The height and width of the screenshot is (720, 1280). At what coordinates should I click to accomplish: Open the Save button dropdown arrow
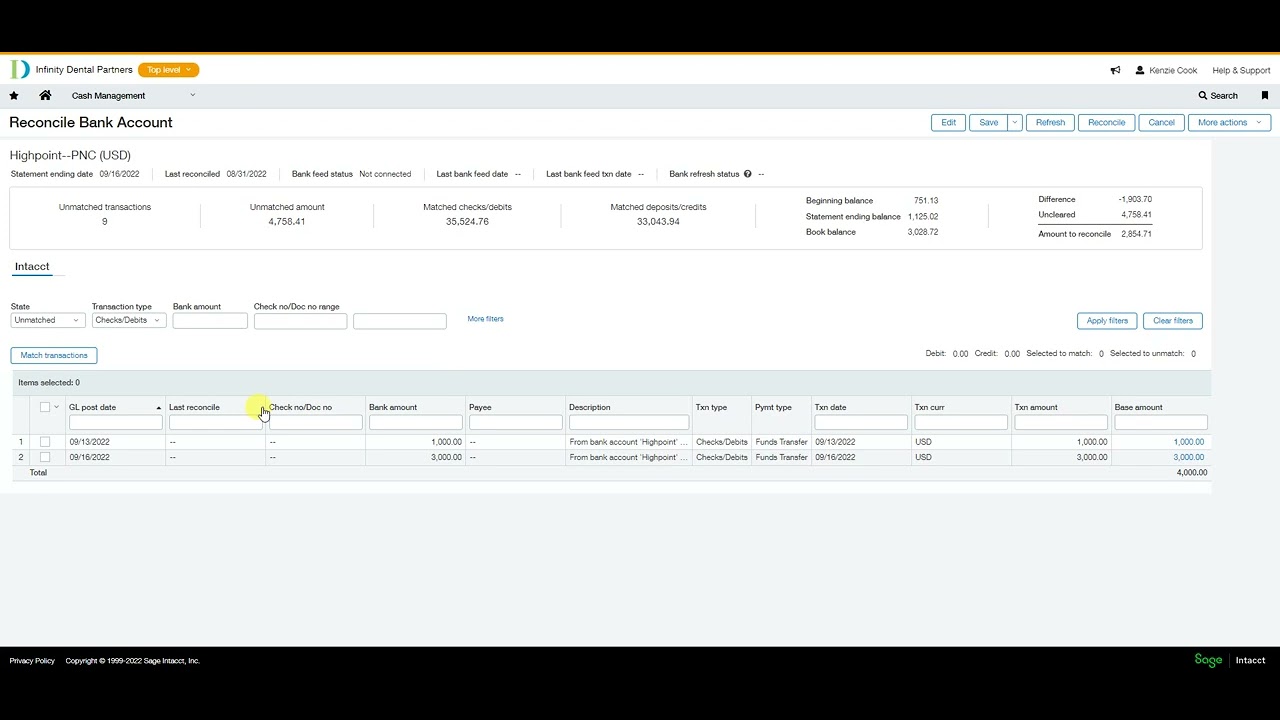tap(1014, 122)
